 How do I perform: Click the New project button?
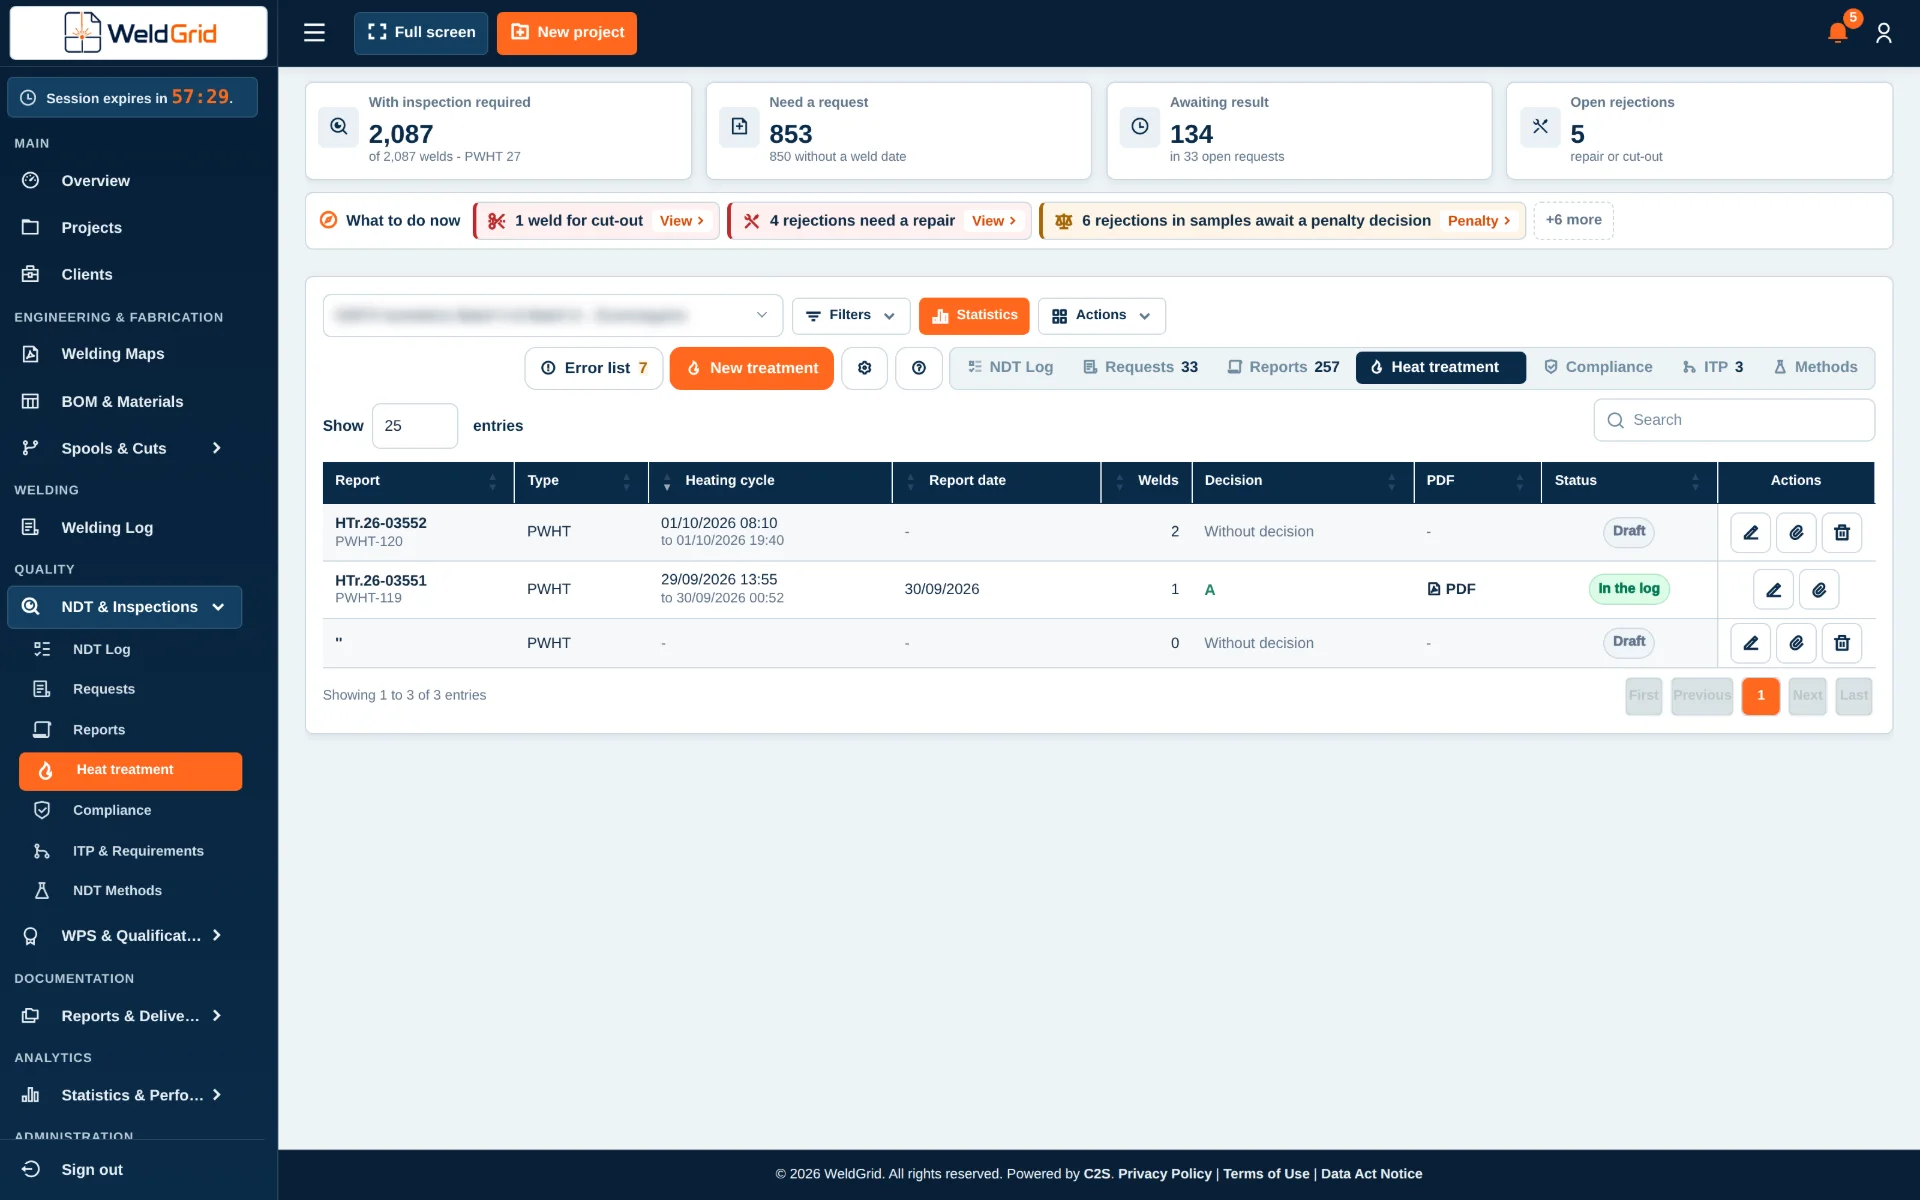[x=567, y=33]
